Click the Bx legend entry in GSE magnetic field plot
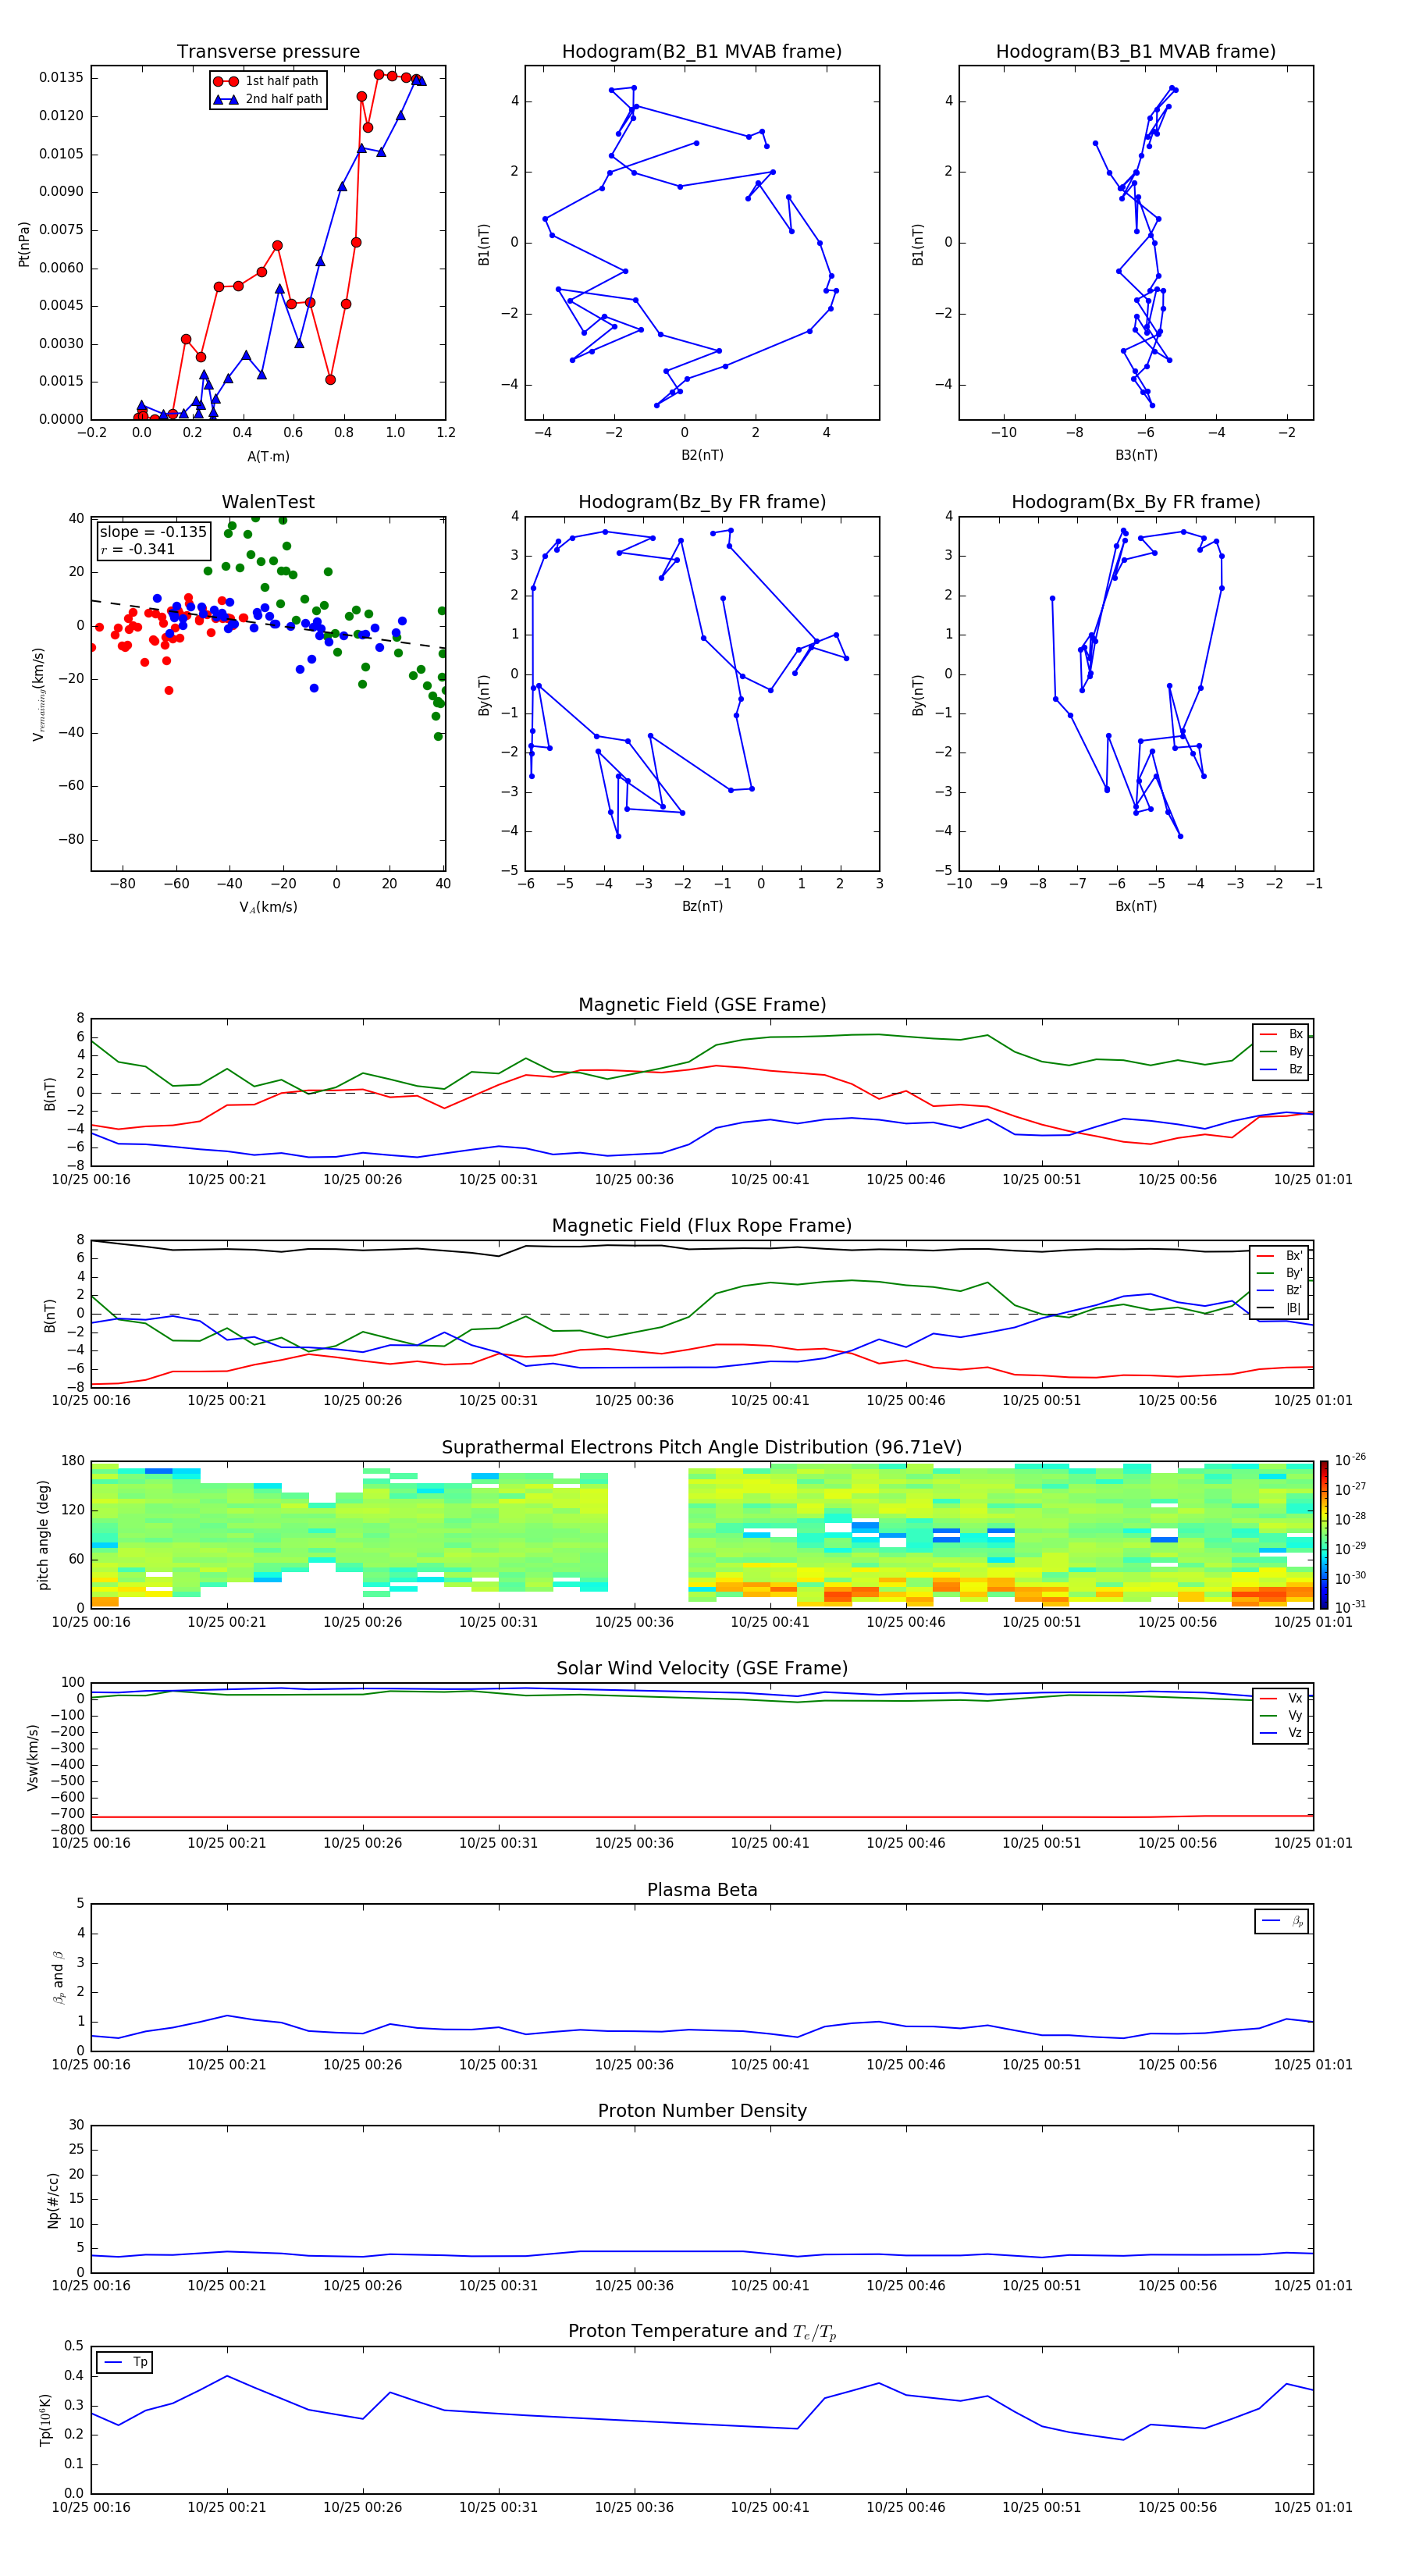Viewport: 1405px width, 2576px height. (x=1281, y=1034)
